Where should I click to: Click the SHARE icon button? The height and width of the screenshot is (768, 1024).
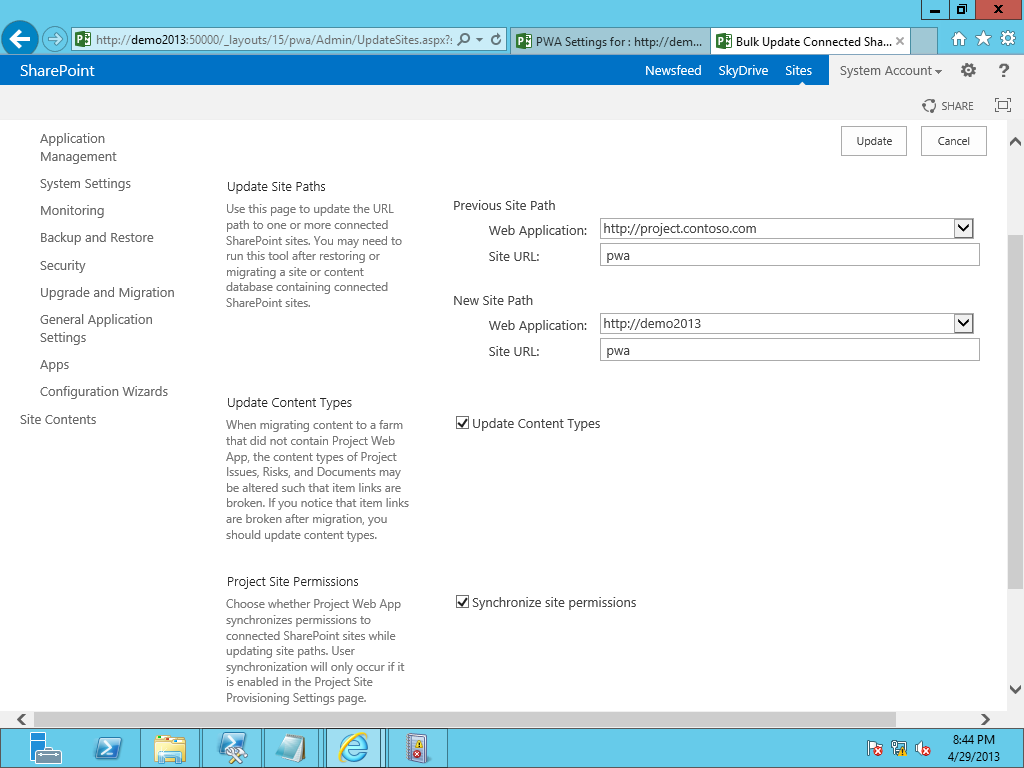pos(948,106)
